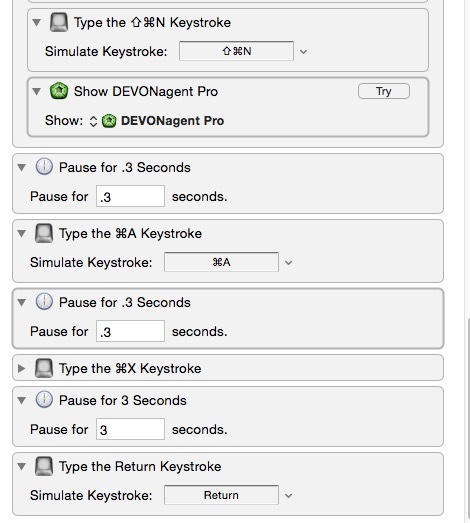This screenshot has height=523, width=470.
Task: Open dropdown arrow next to Return keystroke field
Action: (289, 496)
